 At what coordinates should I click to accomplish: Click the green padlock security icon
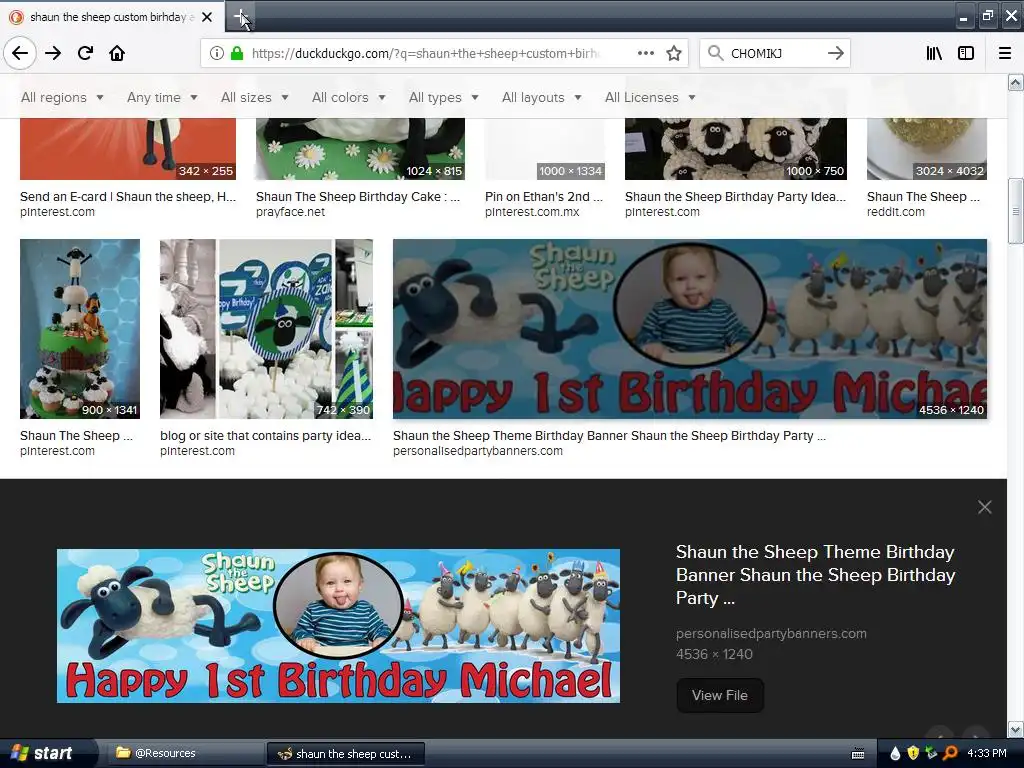pyautogui.click(x=236, y=53)
